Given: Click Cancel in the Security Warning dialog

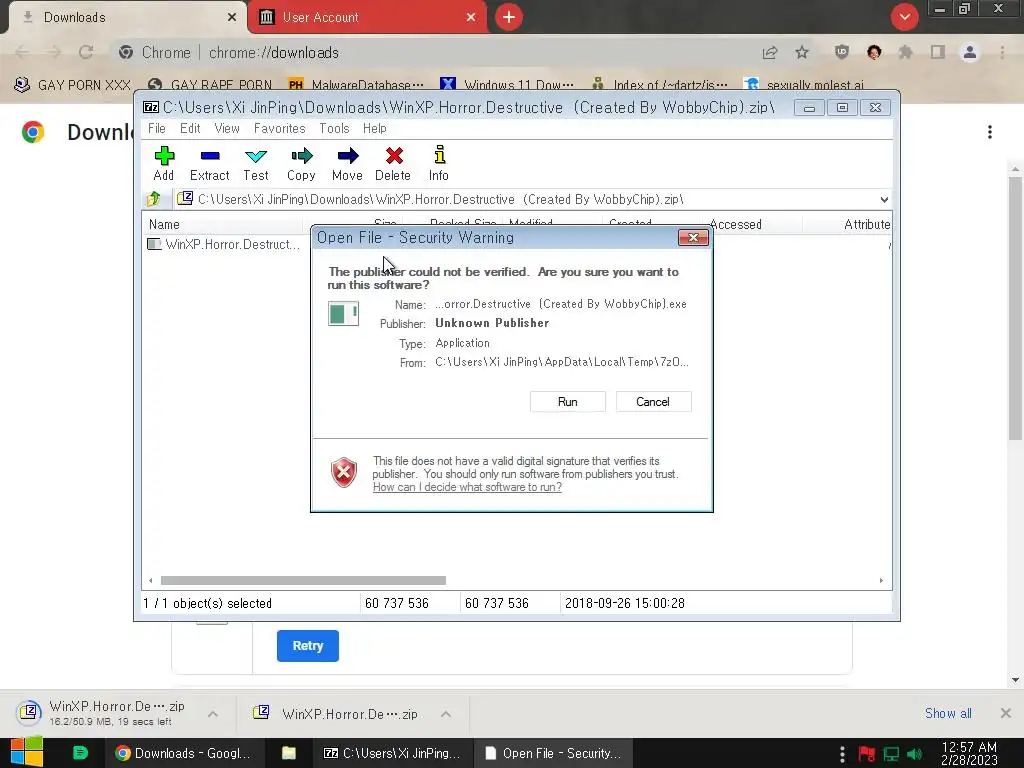Looking at the screenshot, I should tap(653, 402).
